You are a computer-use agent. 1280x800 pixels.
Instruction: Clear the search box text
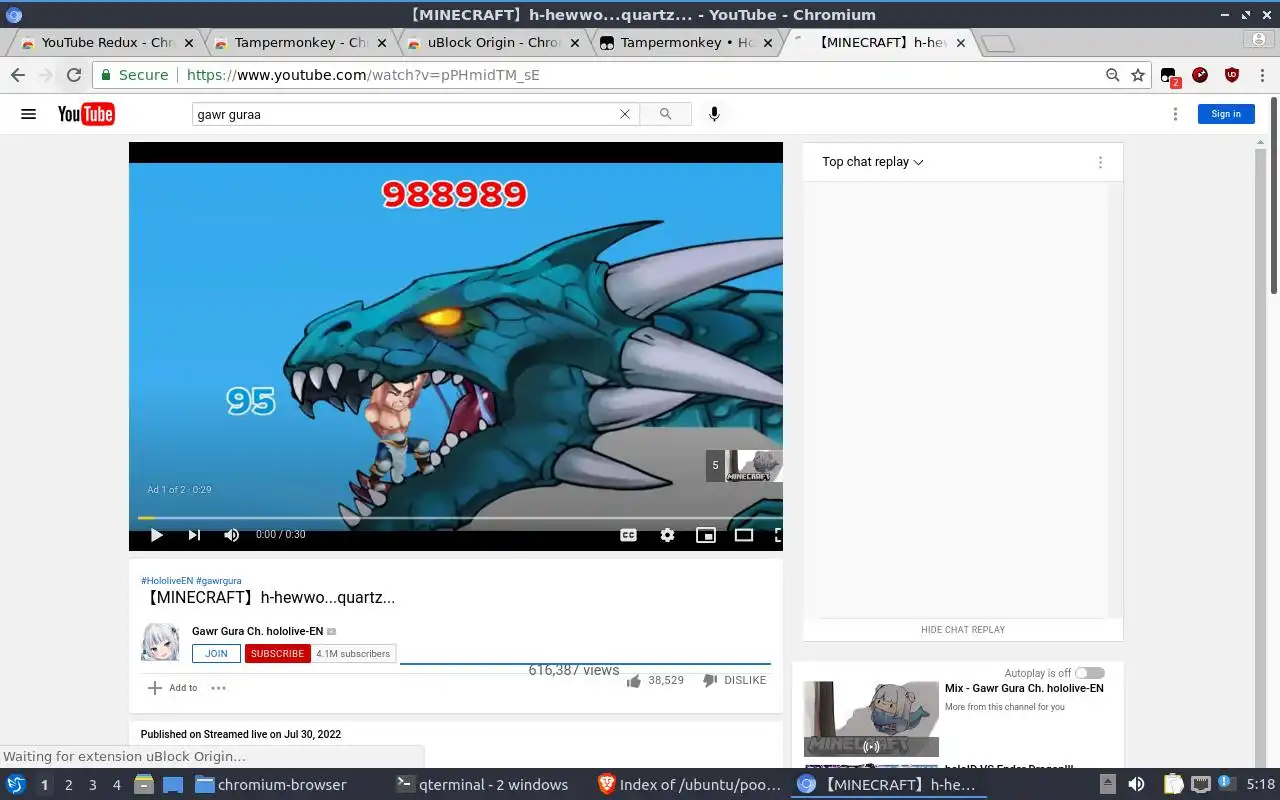[625, 114]
